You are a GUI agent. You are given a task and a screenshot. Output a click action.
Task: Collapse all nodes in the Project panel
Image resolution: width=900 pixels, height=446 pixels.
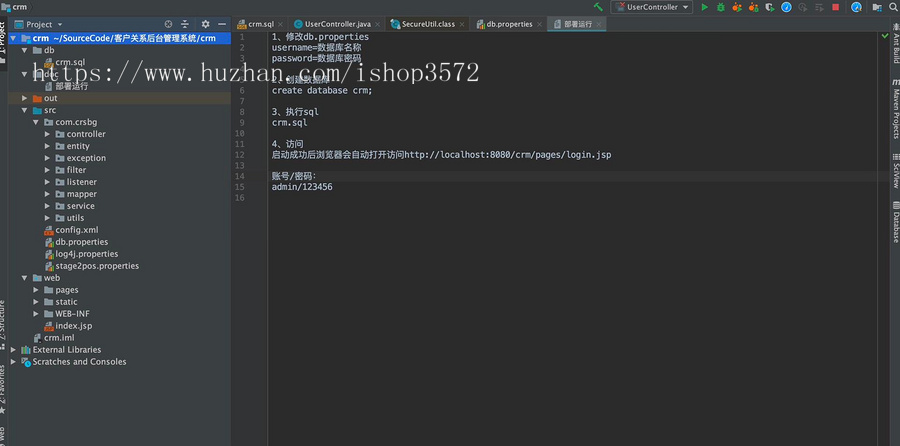click(185, 24)
